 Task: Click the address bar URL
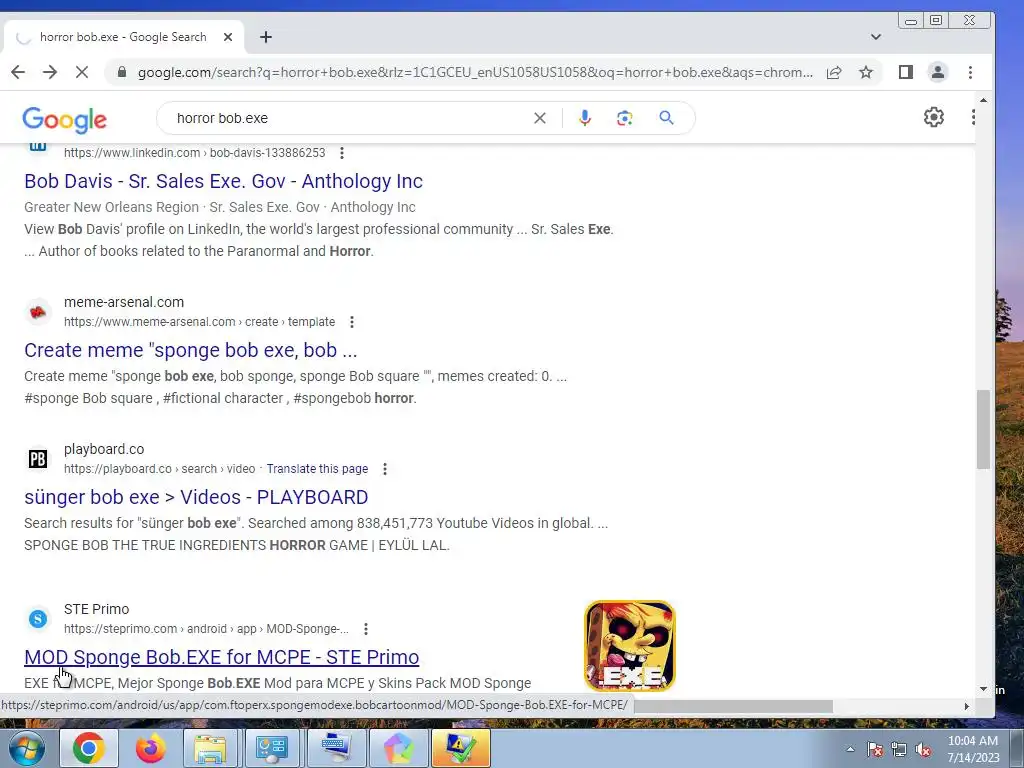coord(475,72)
